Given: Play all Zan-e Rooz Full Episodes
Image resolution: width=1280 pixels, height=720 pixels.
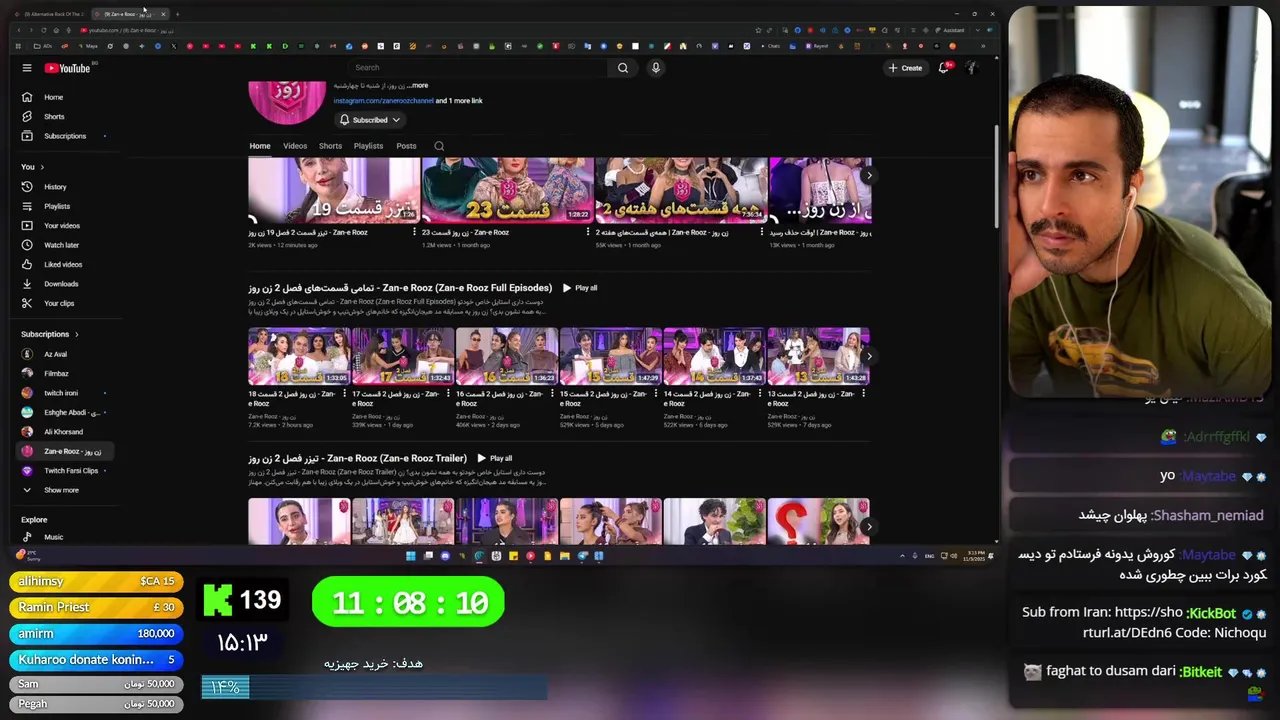Looking at the screenshot, I should [580, 288].
